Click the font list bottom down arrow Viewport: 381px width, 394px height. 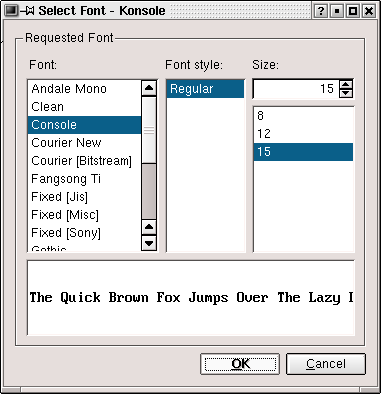[149, 243]
